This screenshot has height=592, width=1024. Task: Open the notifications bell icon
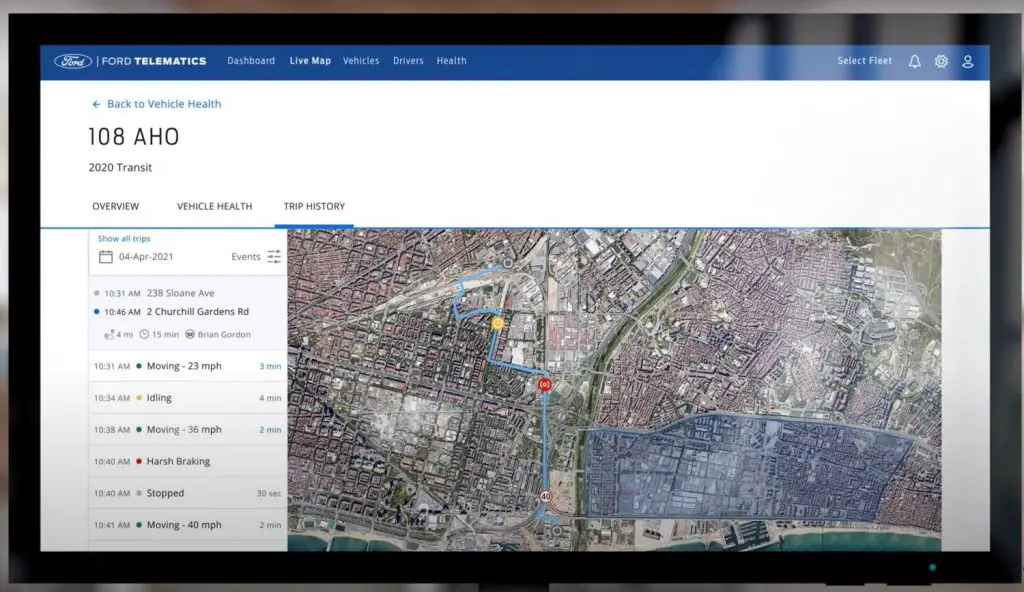point(914,61)
